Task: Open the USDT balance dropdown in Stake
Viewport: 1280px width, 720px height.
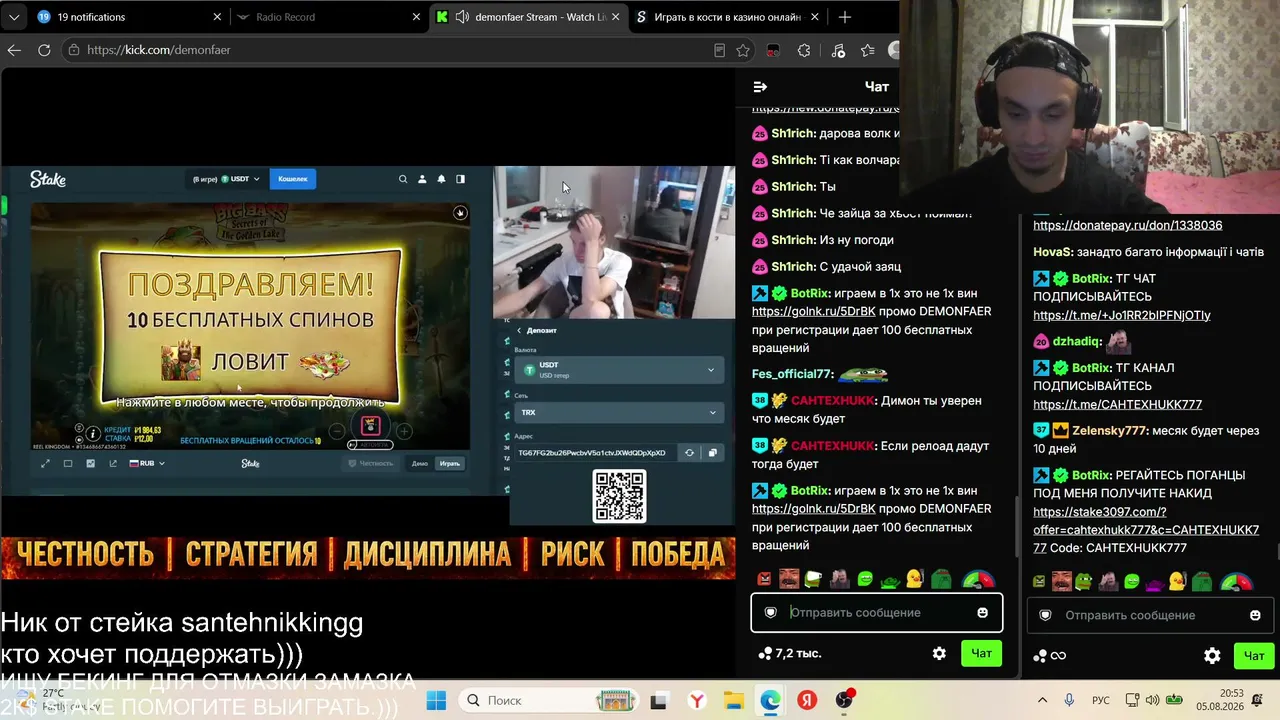Action: 240,179
